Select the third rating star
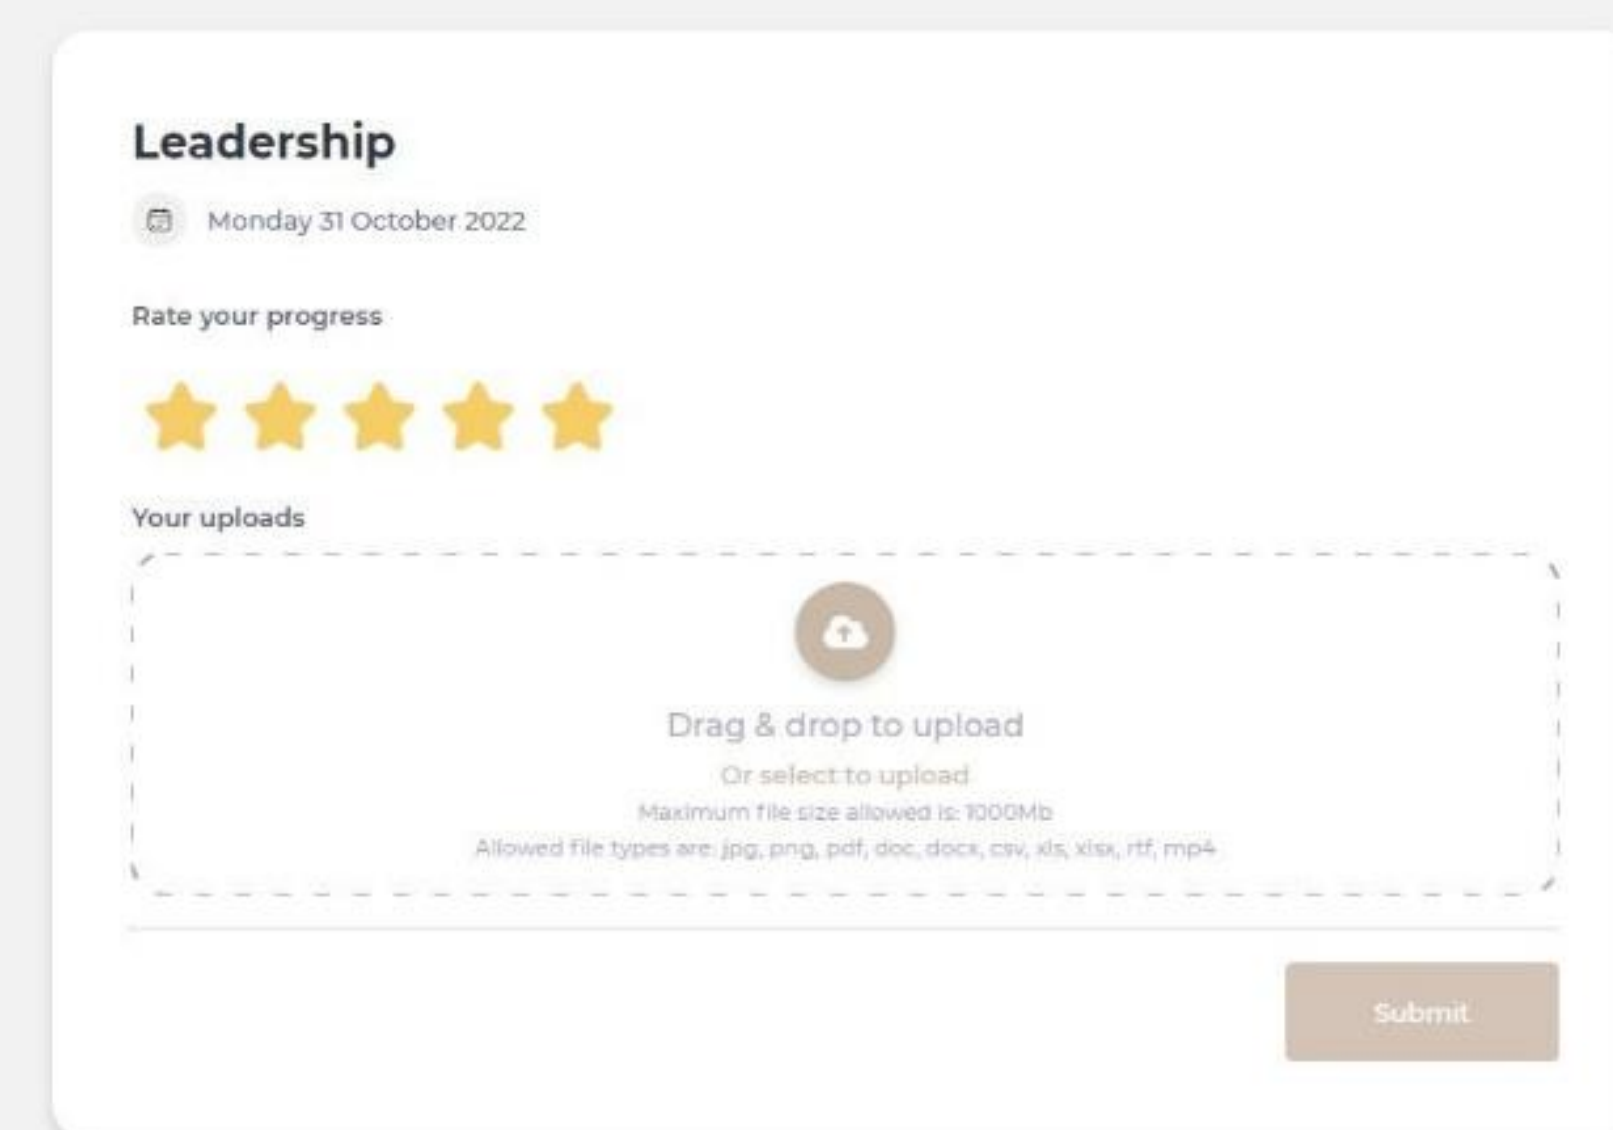The image size is (1614, 1130). point(379,416)
